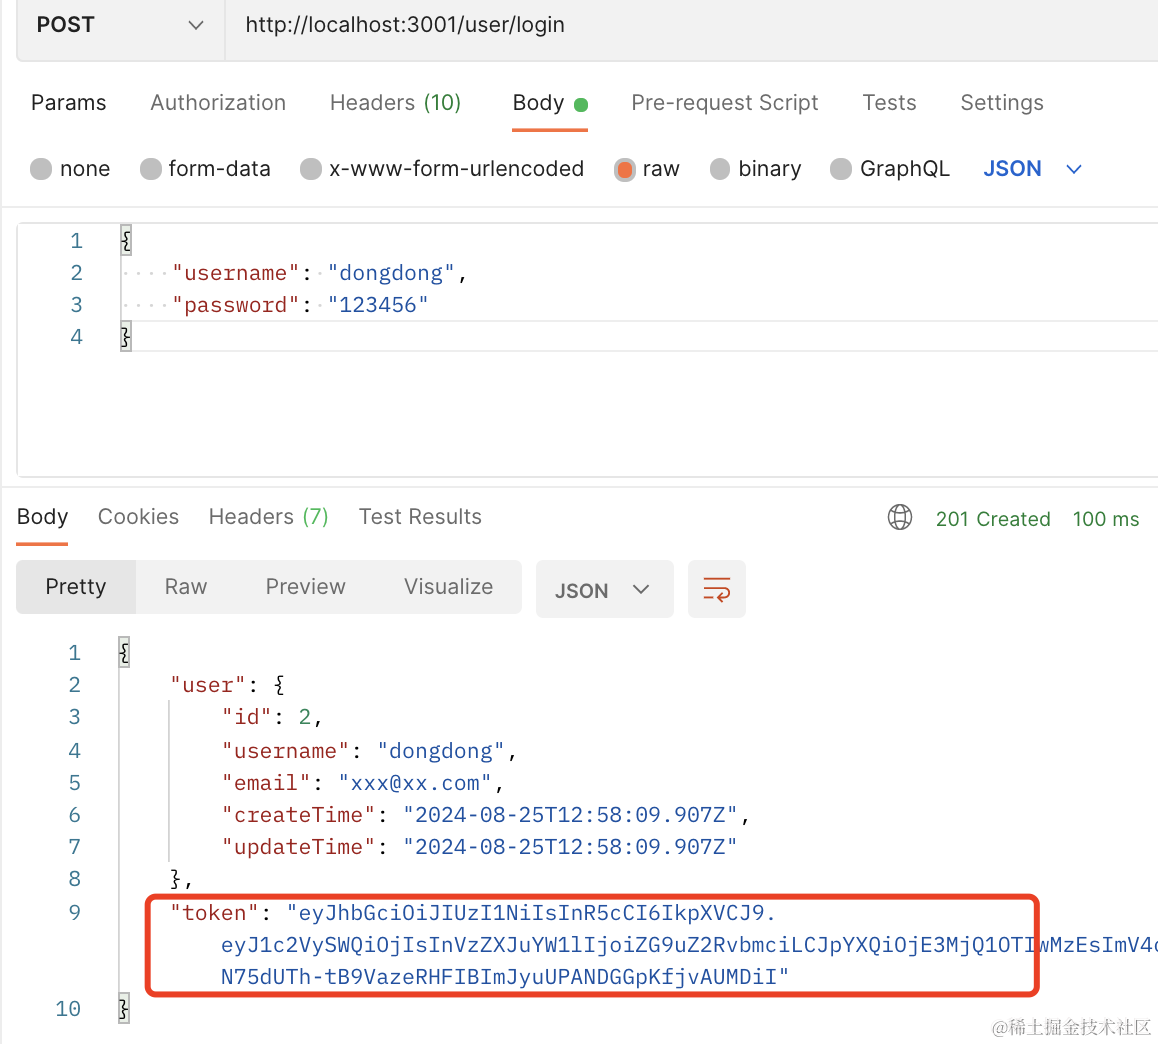The height and width of the screenshot is (1044, 1158).
Task: Show the Raw response view
Action: [x=186, y=587]
